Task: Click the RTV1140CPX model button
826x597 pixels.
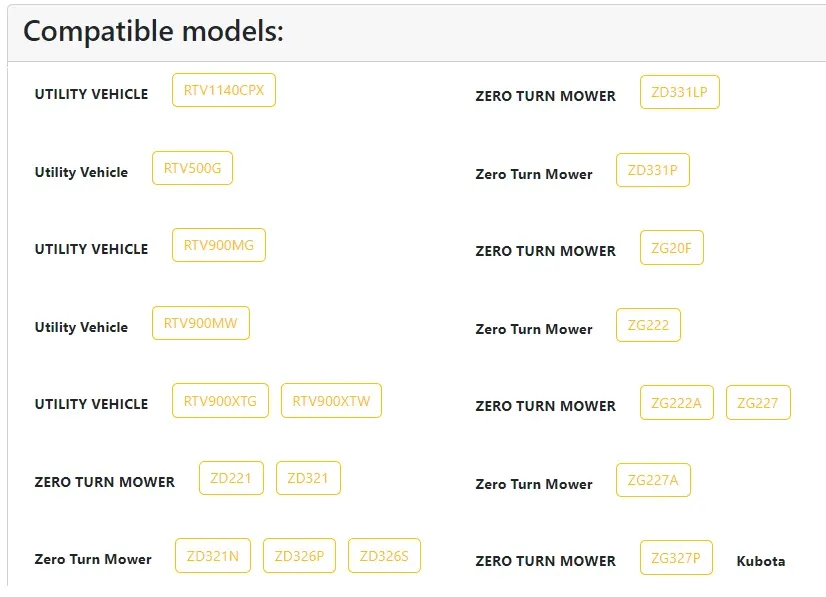Action: pyautogui.click(x=224, y=90)
